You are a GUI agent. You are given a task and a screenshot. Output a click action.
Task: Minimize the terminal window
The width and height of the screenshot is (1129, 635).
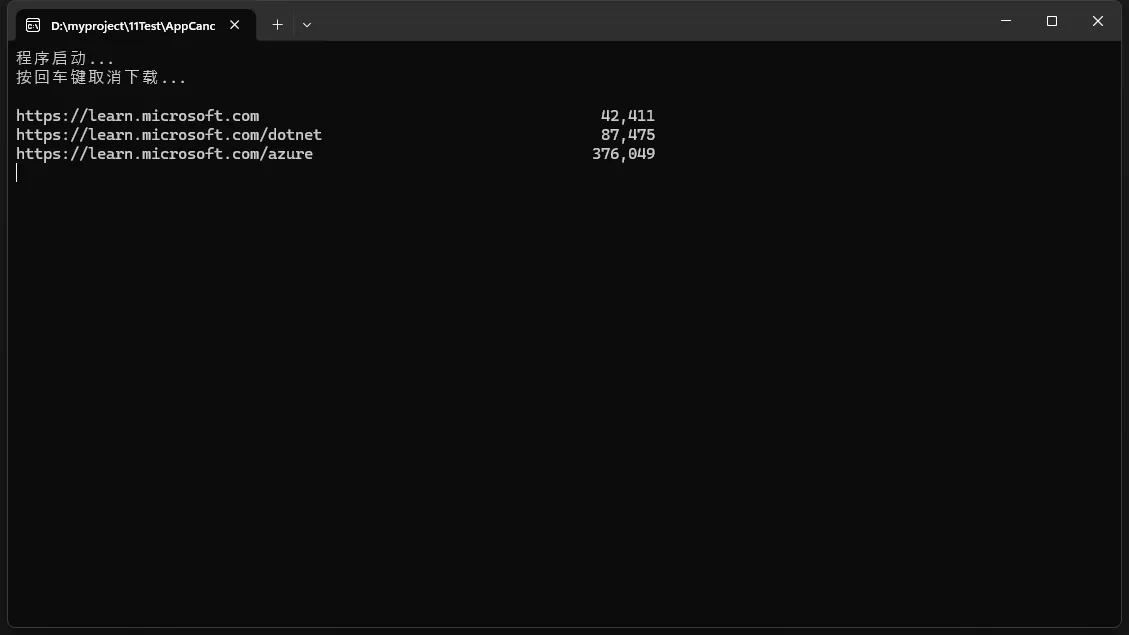click(1006, 21)
